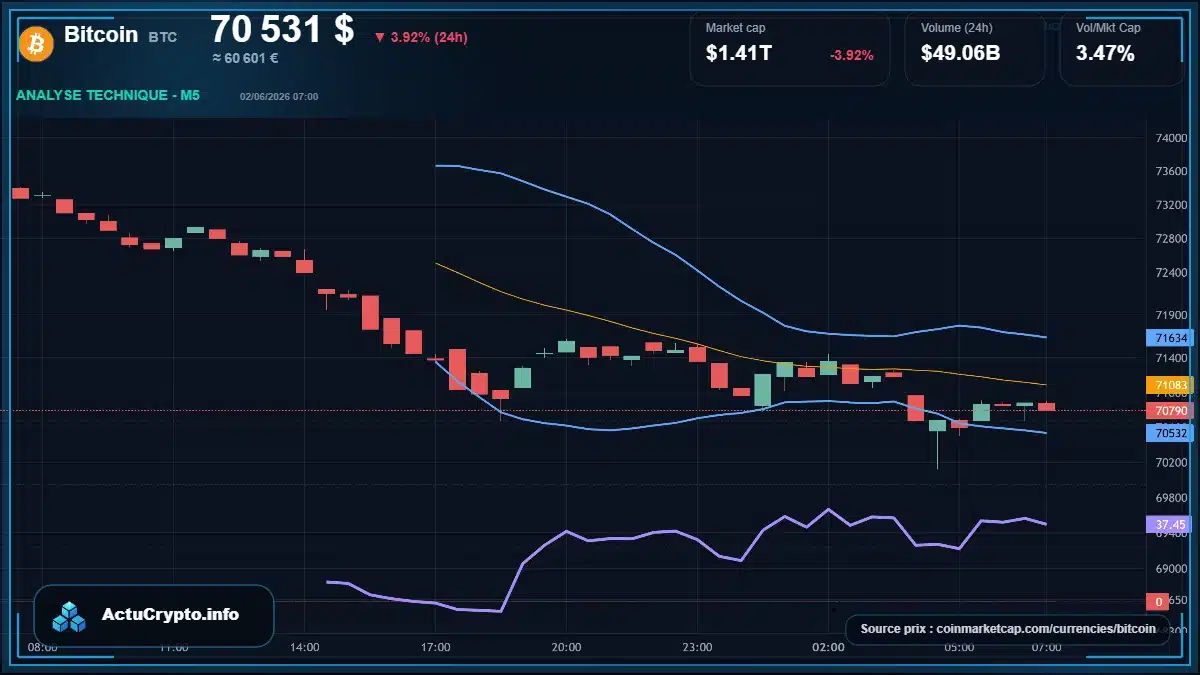This screenshot has height=675, width=1200.
Task: Click the ANALYSE TECHNIQUE - M5 label
Action: click(108, 95)
